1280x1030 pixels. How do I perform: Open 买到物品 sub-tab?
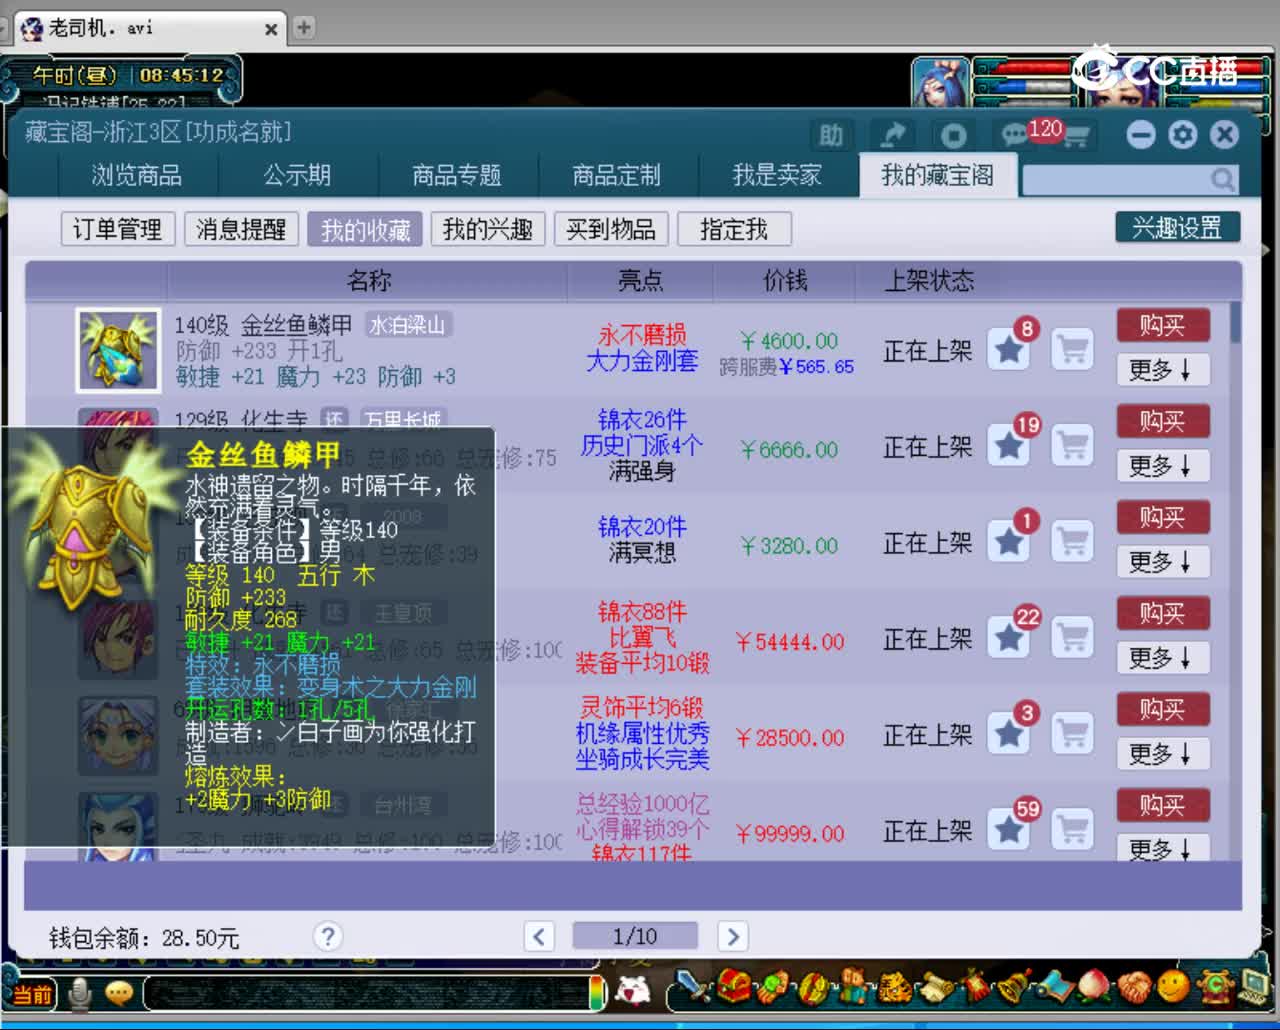pos(611,229)
